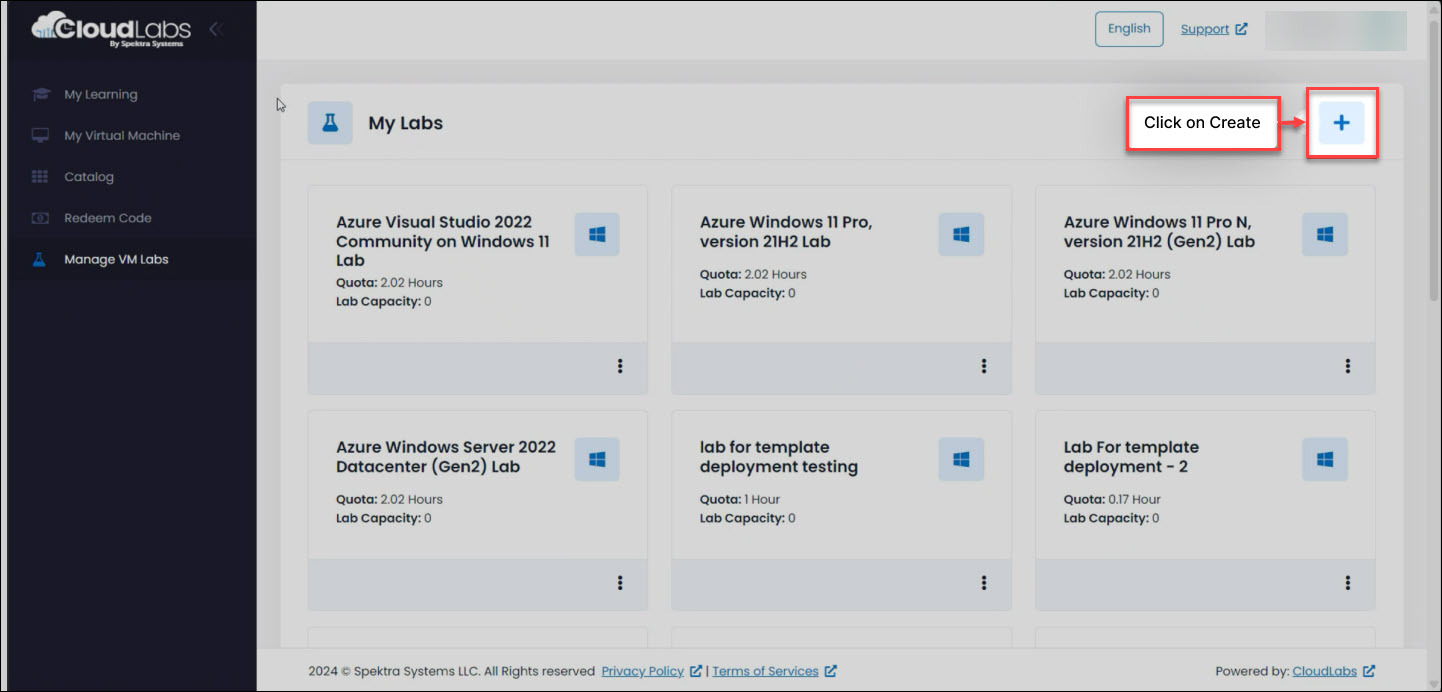
Task: Click the blurred user account area
Action: pyautogui.click(x=1336, y=30)
